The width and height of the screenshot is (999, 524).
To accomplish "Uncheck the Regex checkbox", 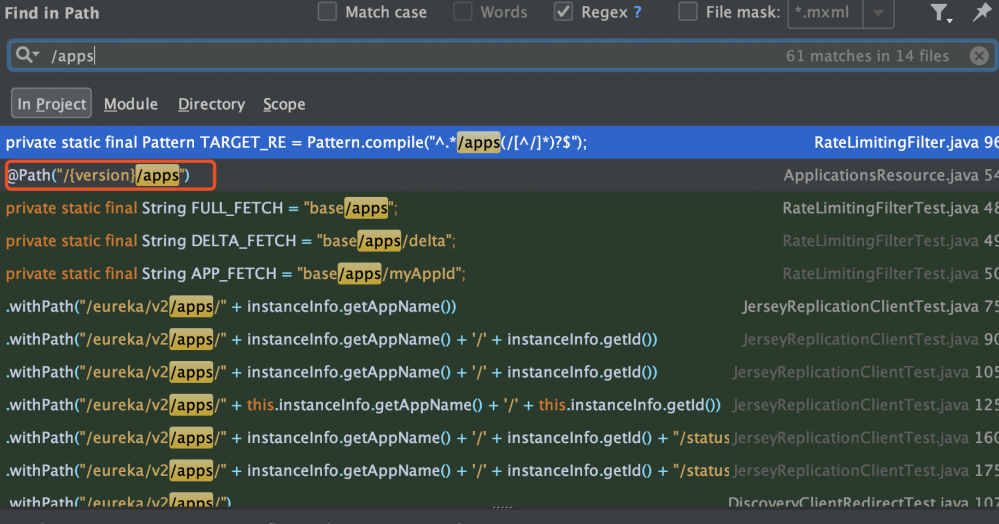I will click(x=564, y=13).
